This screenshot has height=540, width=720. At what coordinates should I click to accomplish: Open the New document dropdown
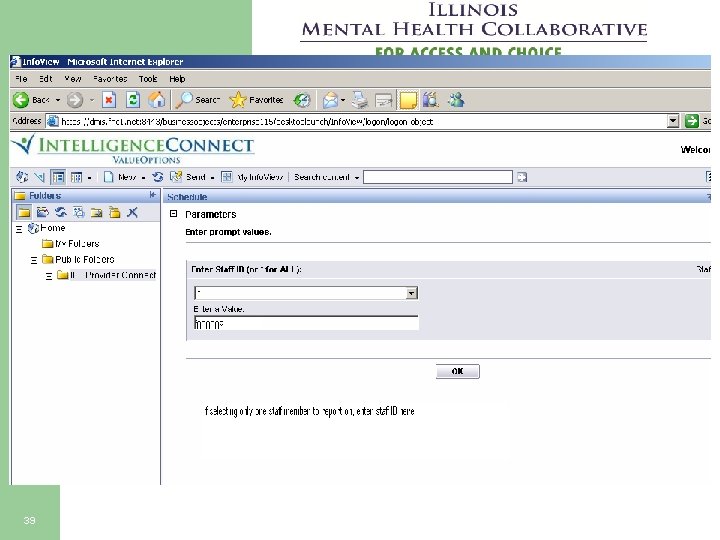point(143,177)
